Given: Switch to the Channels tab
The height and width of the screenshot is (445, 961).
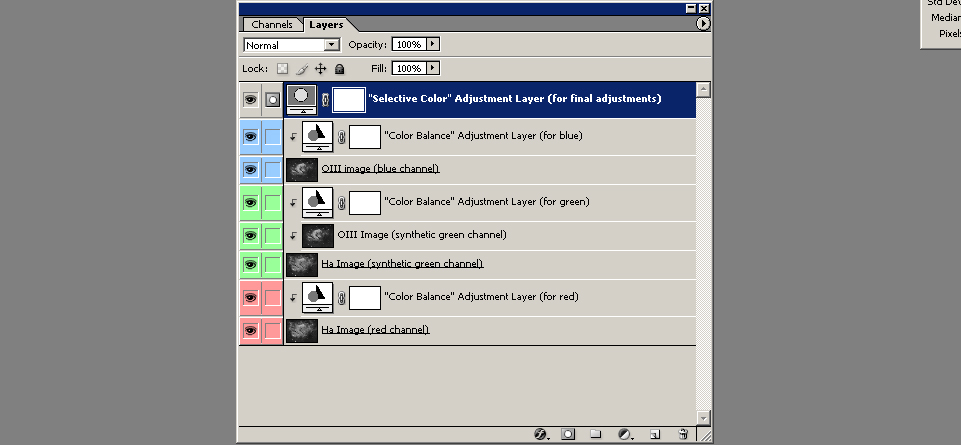Looking at the screenshot, I should [x=272, y=24].
